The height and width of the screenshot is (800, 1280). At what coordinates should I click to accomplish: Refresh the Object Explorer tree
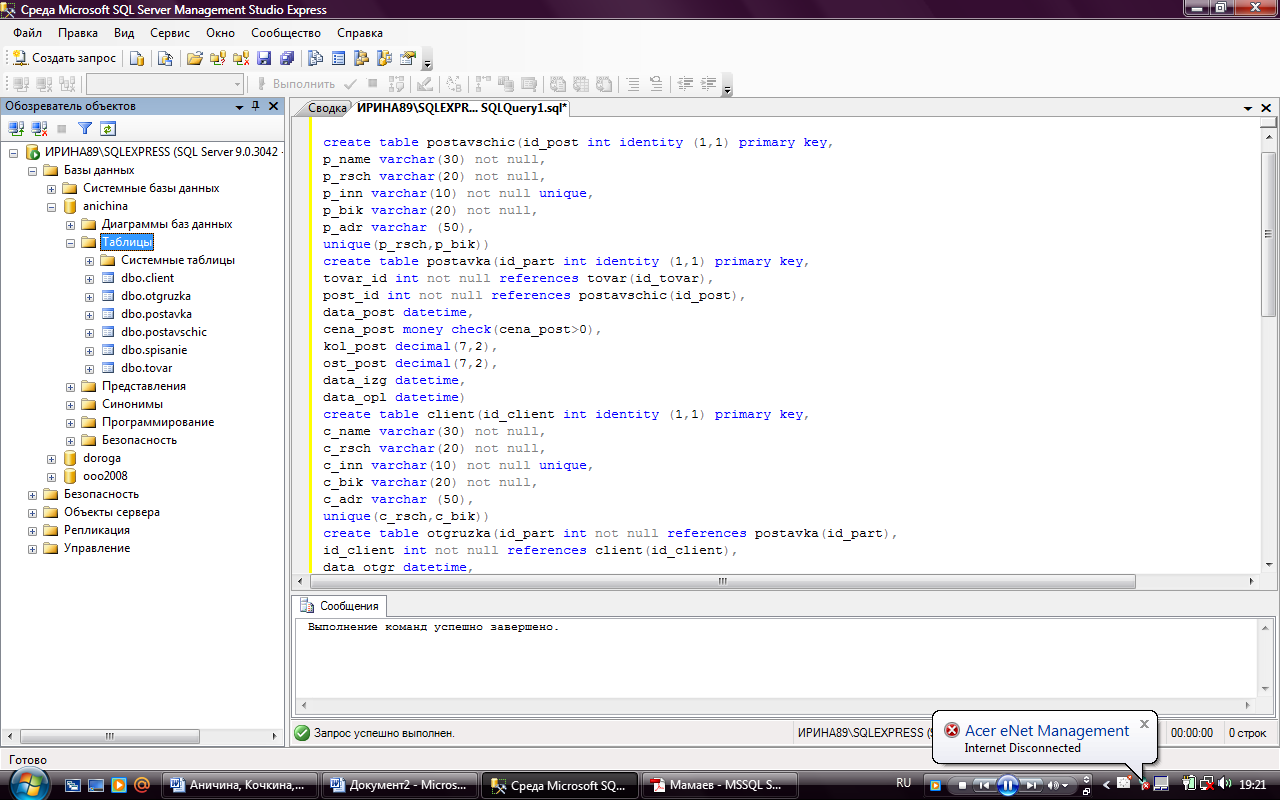coord(107,128)
